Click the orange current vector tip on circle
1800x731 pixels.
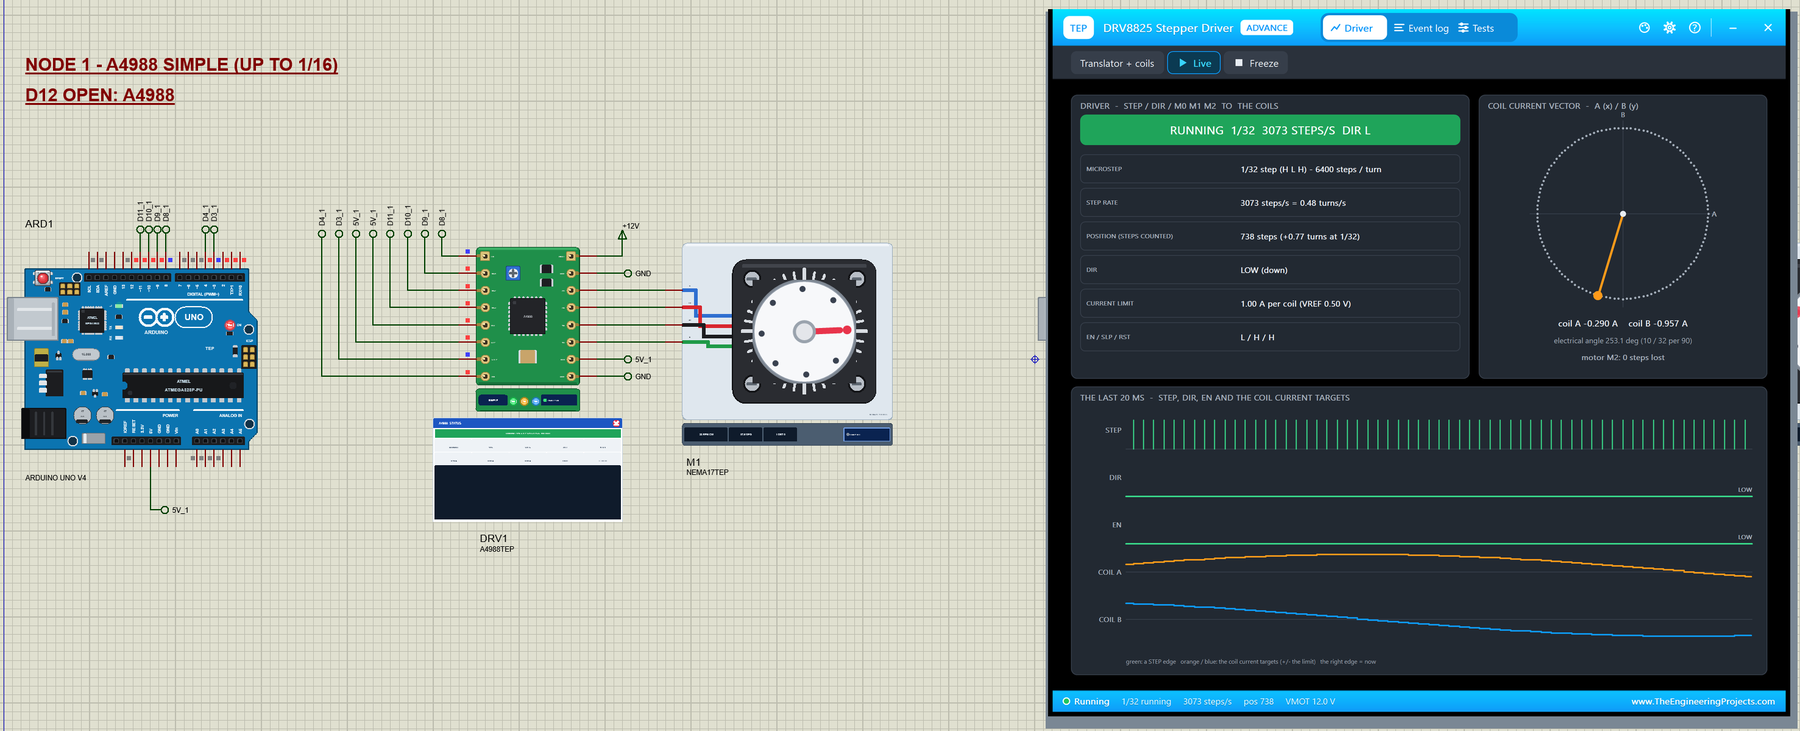tap(1597, 296)
